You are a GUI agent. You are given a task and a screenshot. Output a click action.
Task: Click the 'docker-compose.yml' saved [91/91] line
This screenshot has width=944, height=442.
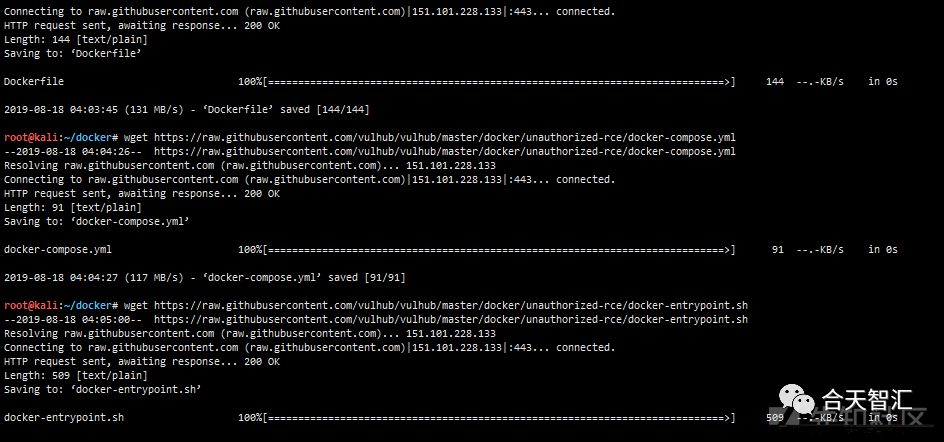point(205,278)
